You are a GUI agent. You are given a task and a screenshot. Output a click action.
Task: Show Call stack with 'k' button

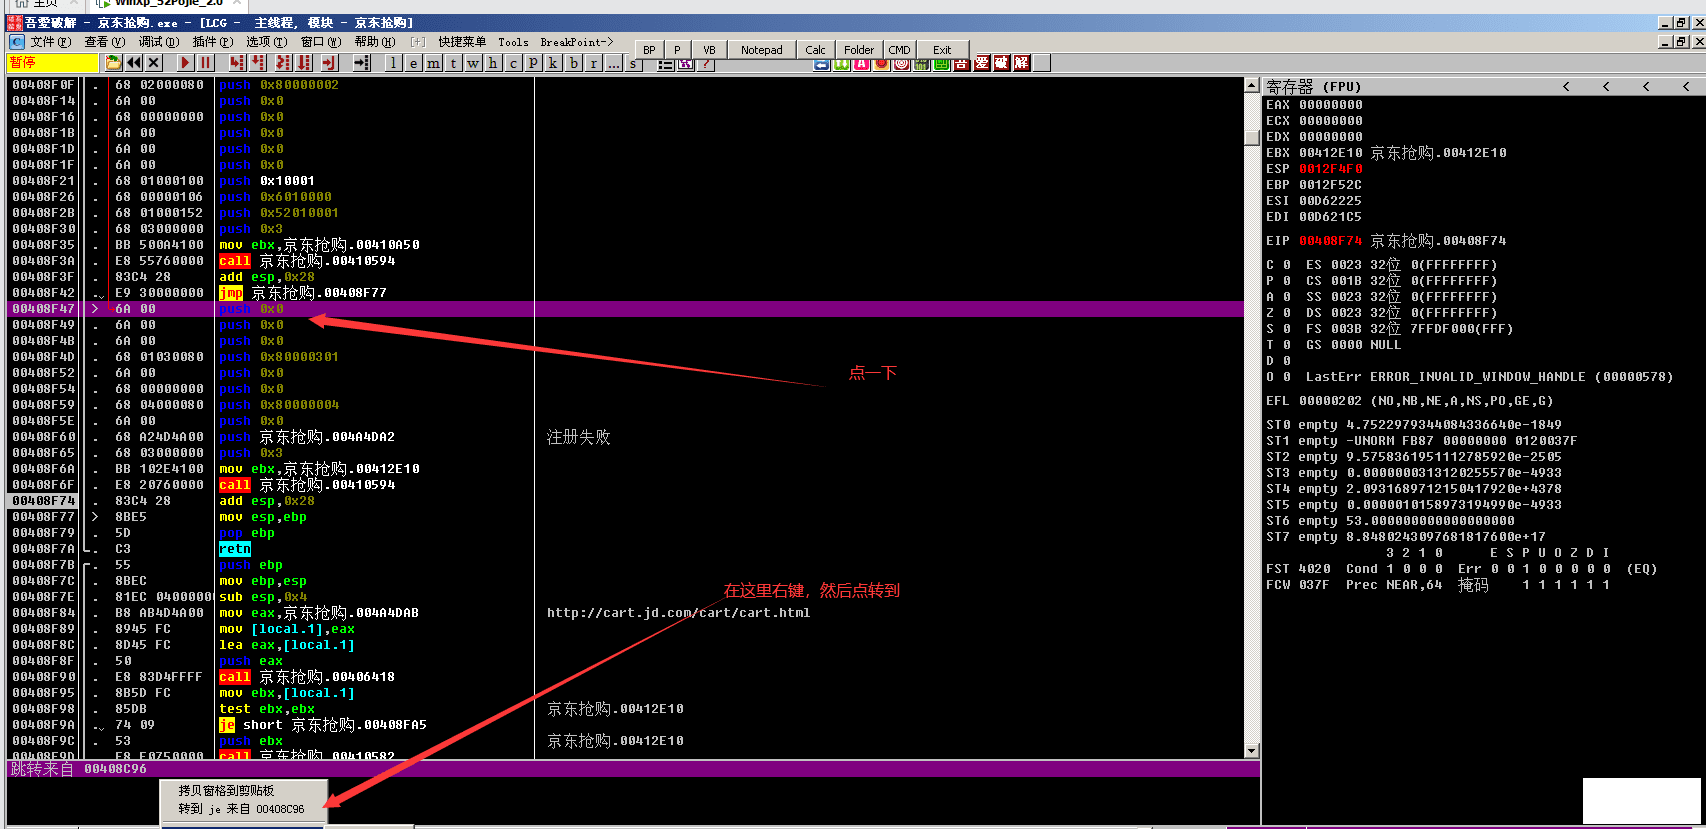(x=553, y=63)
